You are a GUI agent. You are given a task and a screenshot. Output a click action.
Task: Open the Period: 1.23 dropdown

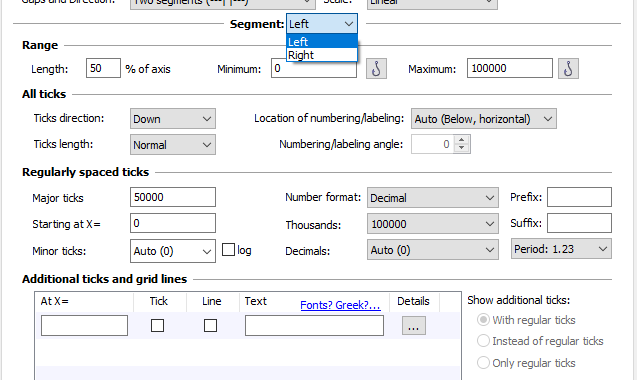pos(561,249)
